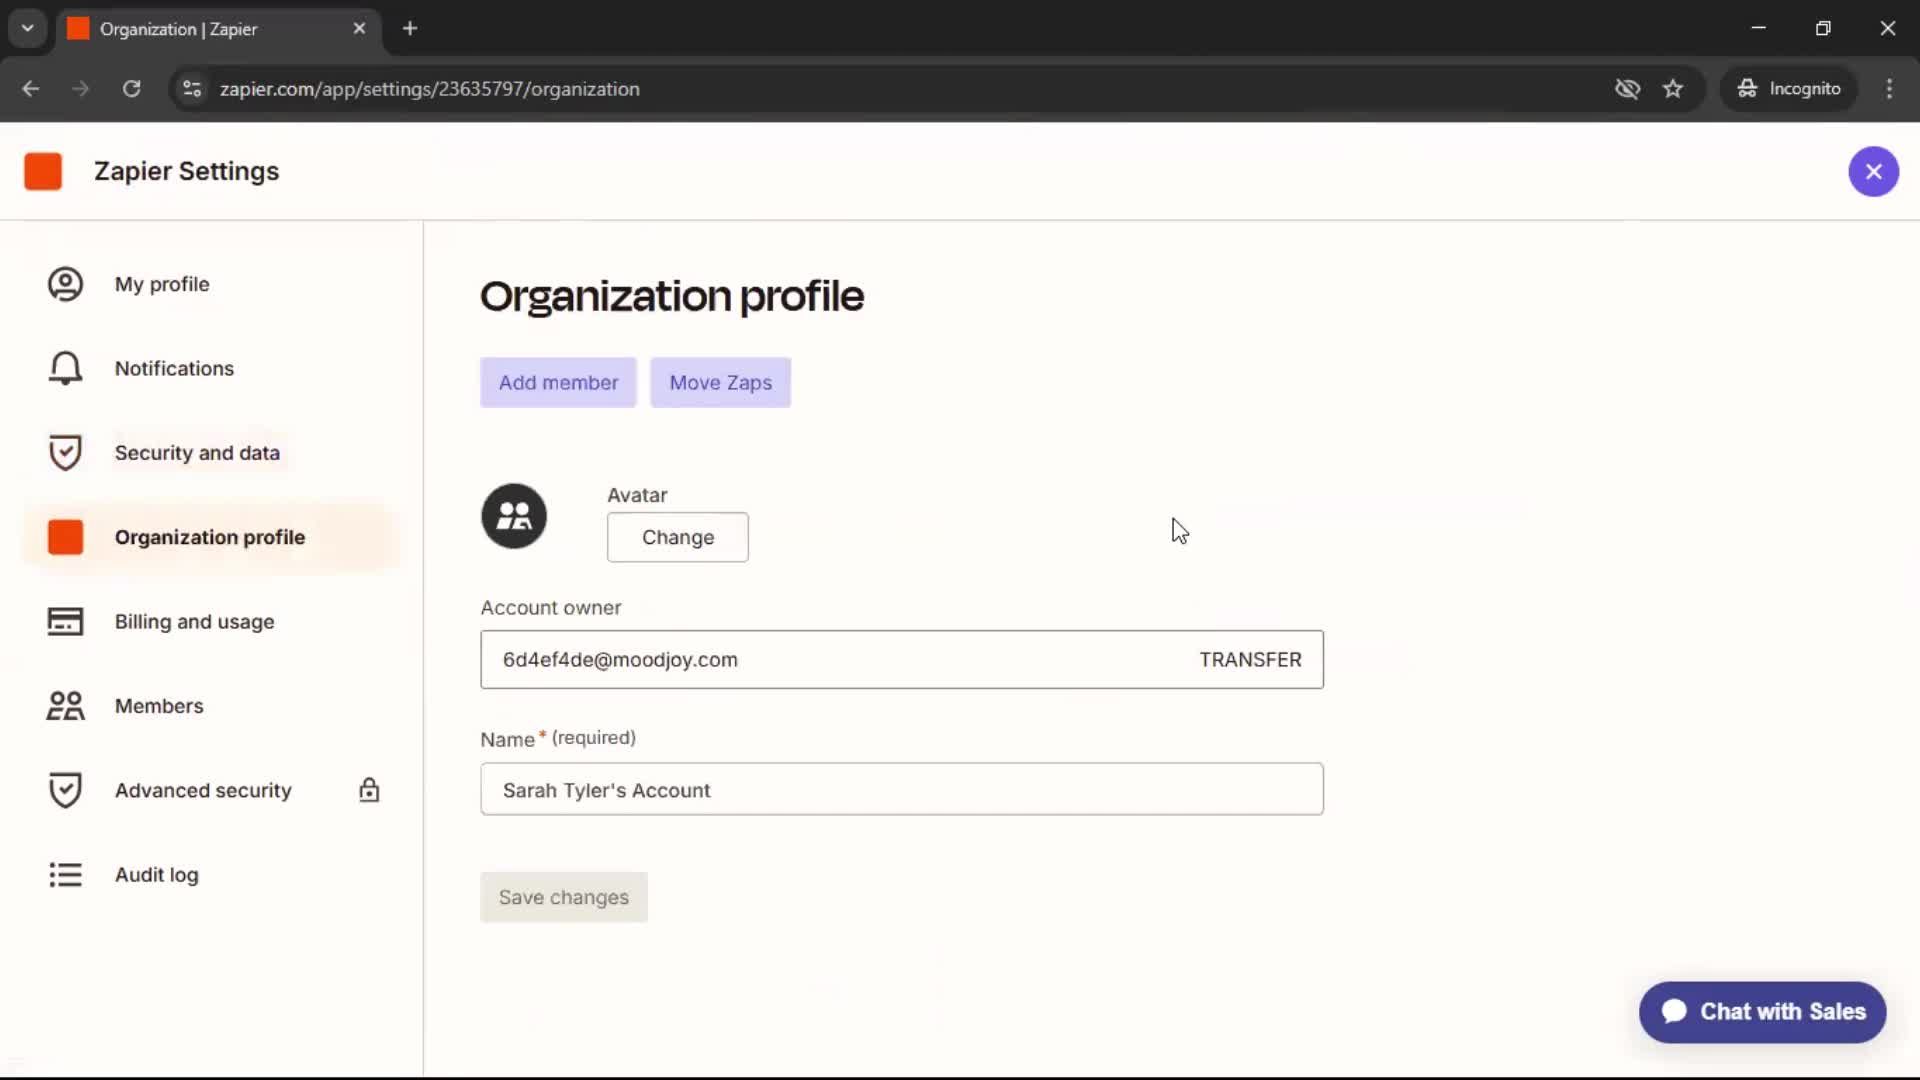The image size is (1920, 1080).
Task: Go back using the browser back arrow
Action: pos(31,89)
